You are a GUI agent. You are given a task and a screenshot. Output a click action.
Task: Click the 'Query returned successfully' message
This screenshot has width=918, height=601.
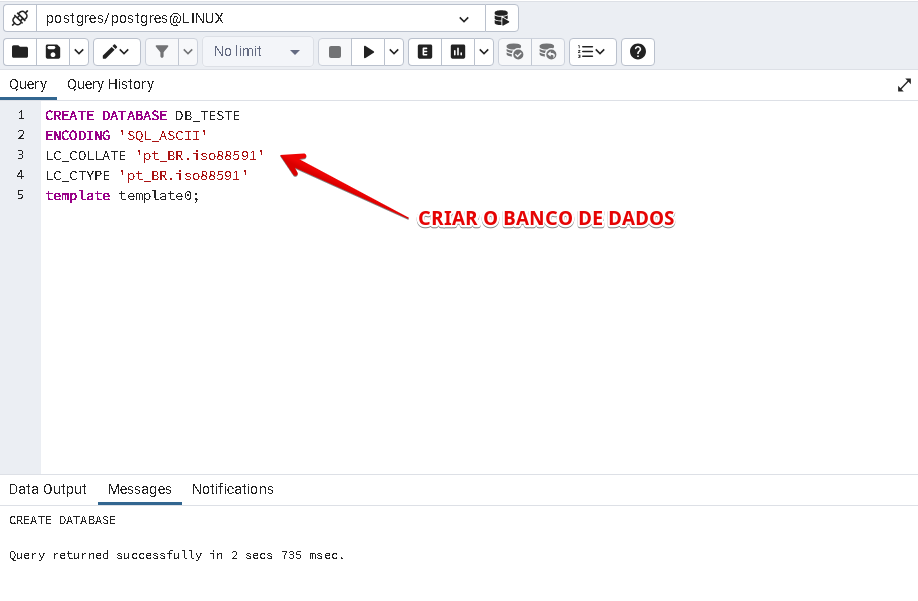point(176,555)
